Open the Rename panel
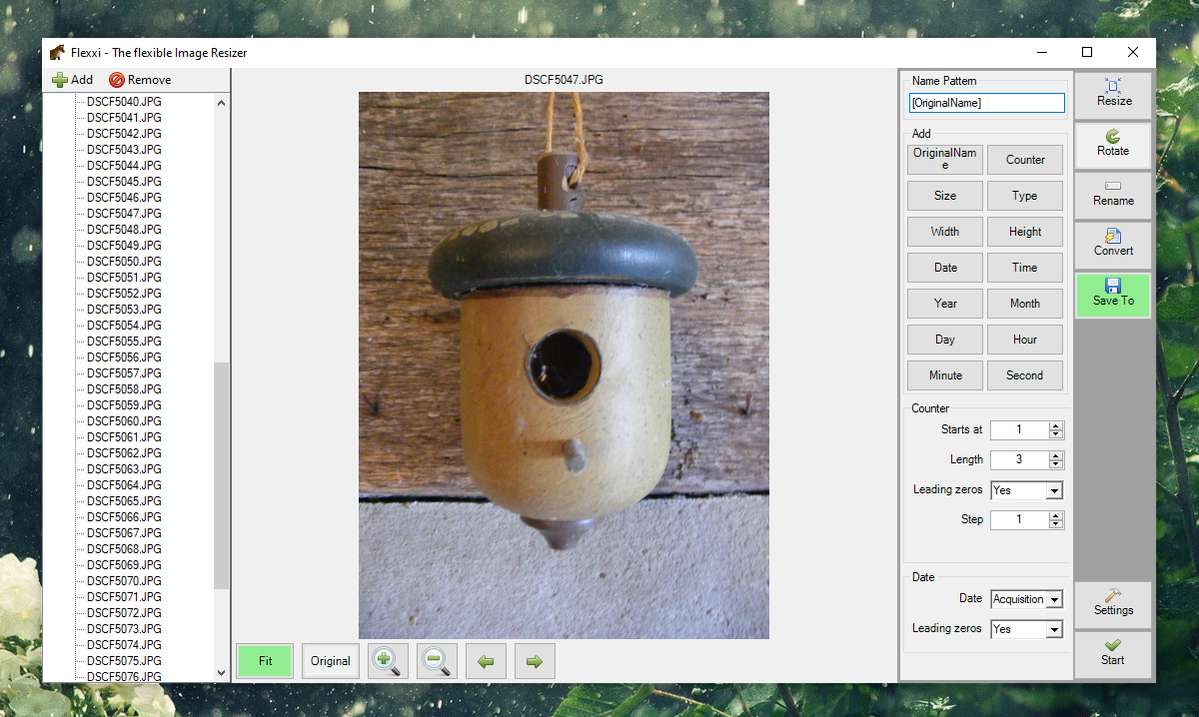Image resolution: width=1199 pixels, height=717 pixels. click(x=1113, y=195)
